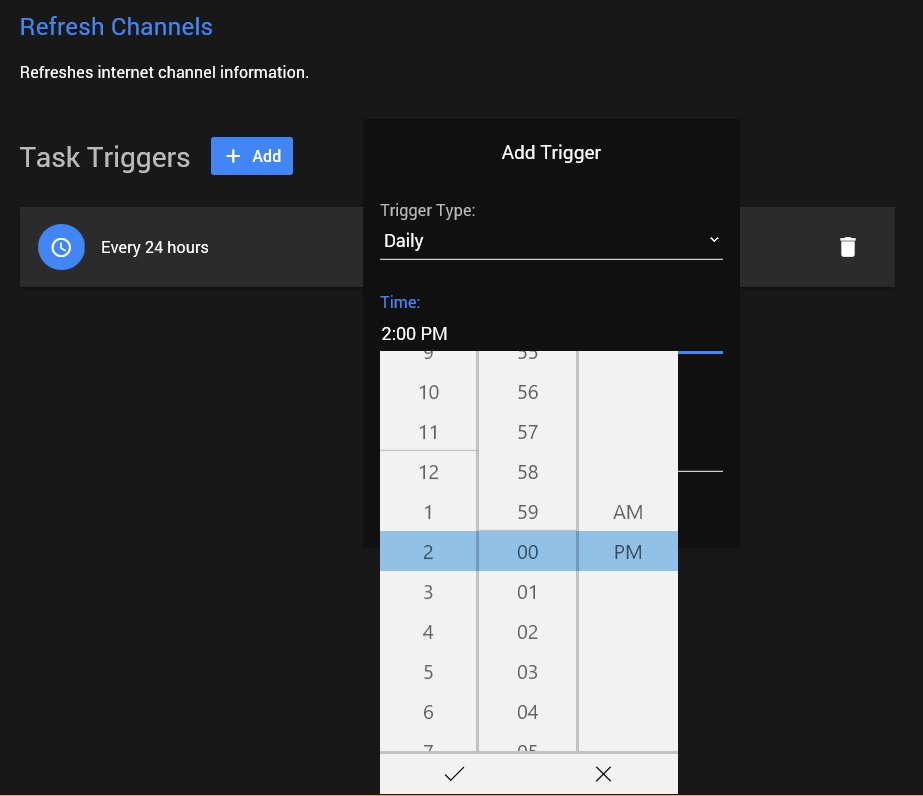Click the clock icon beside Every 24 hours
This screenshot has width=923, height=796.
pyautogui.click(x=61, y=247)
